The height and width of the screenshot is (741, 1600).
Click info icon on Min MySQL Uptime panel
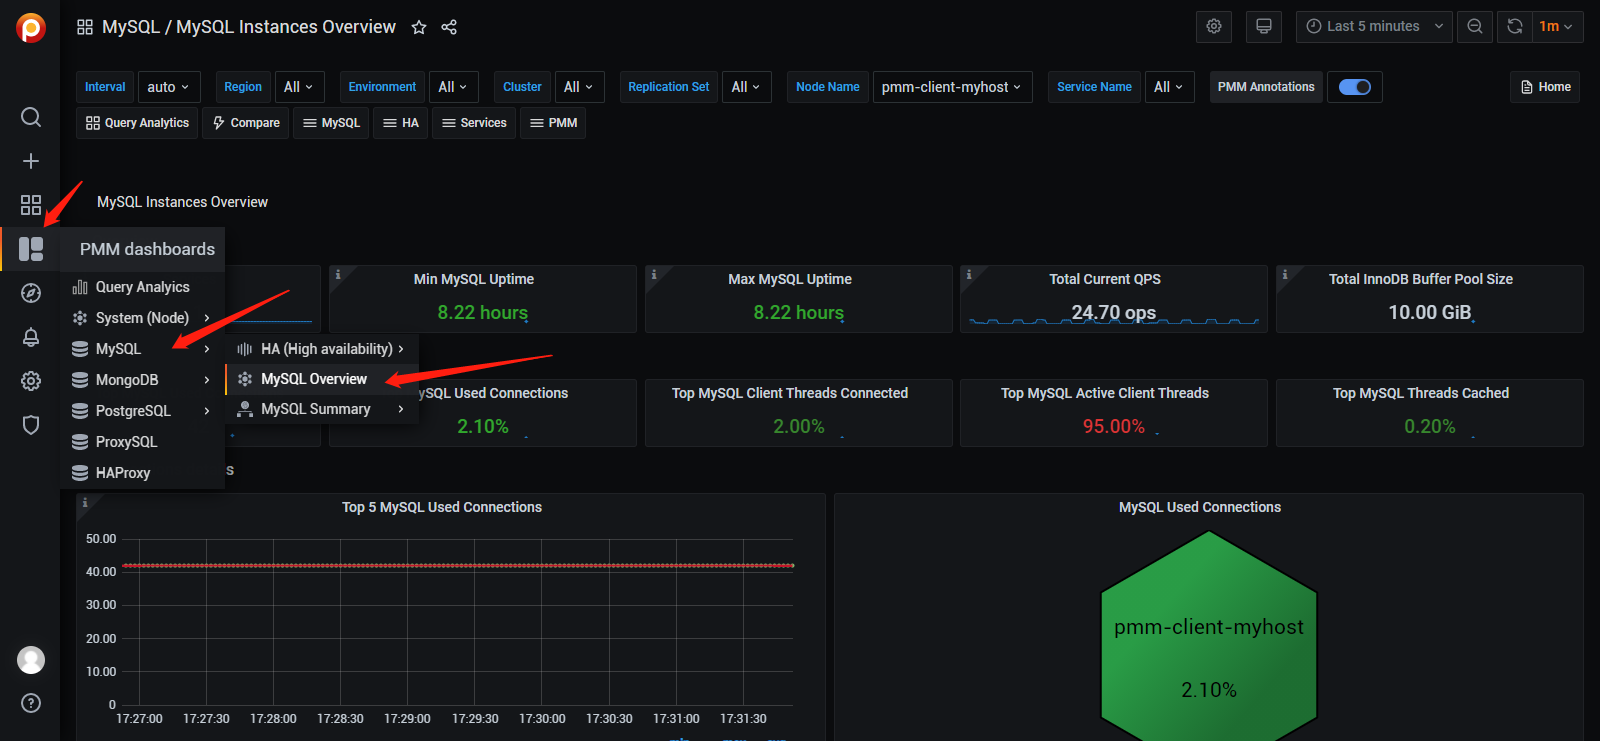(x=338, y=274)
